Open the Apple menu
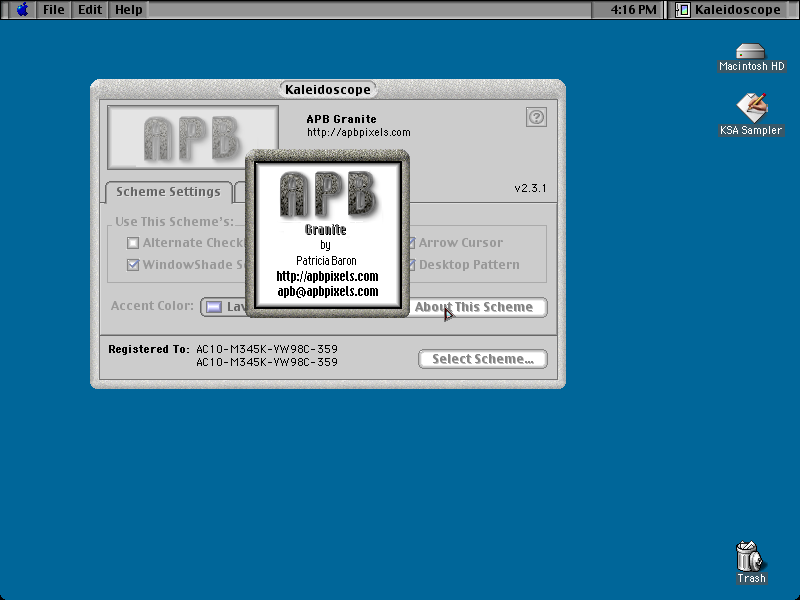 coord(22,9)
